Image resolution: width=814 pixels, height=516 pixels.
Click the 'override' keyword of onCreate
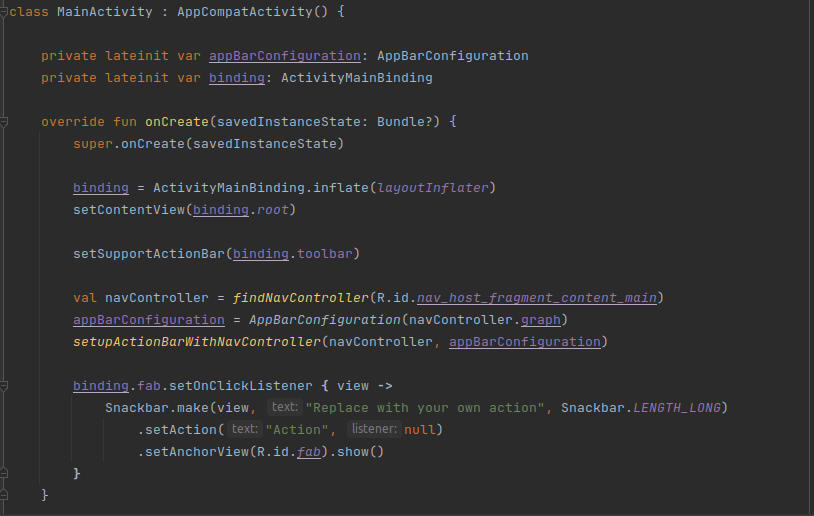click(73, 122)
